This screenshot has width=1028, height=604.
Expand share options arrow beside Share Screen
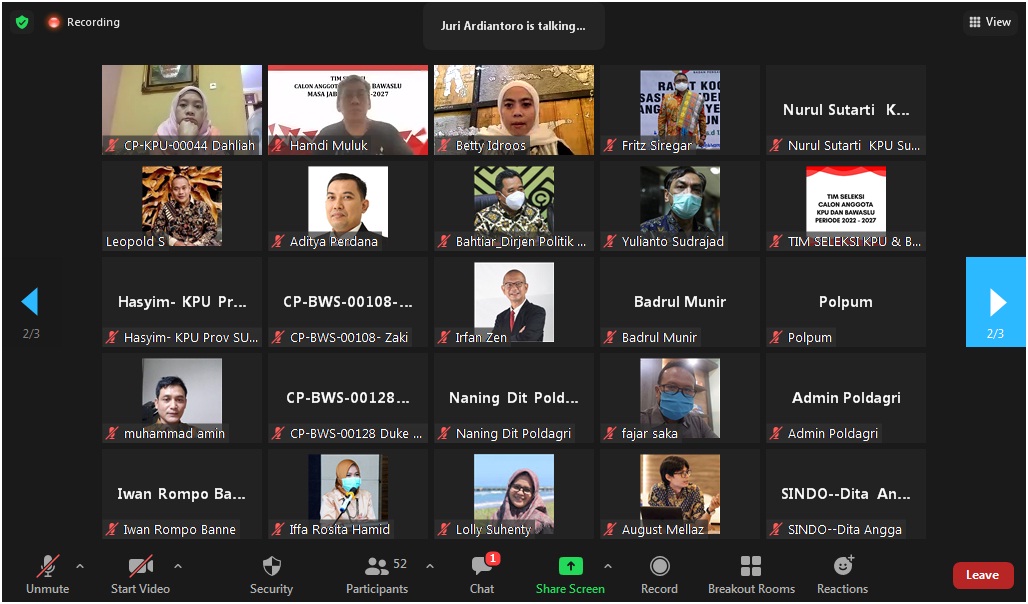coord(607,566)
